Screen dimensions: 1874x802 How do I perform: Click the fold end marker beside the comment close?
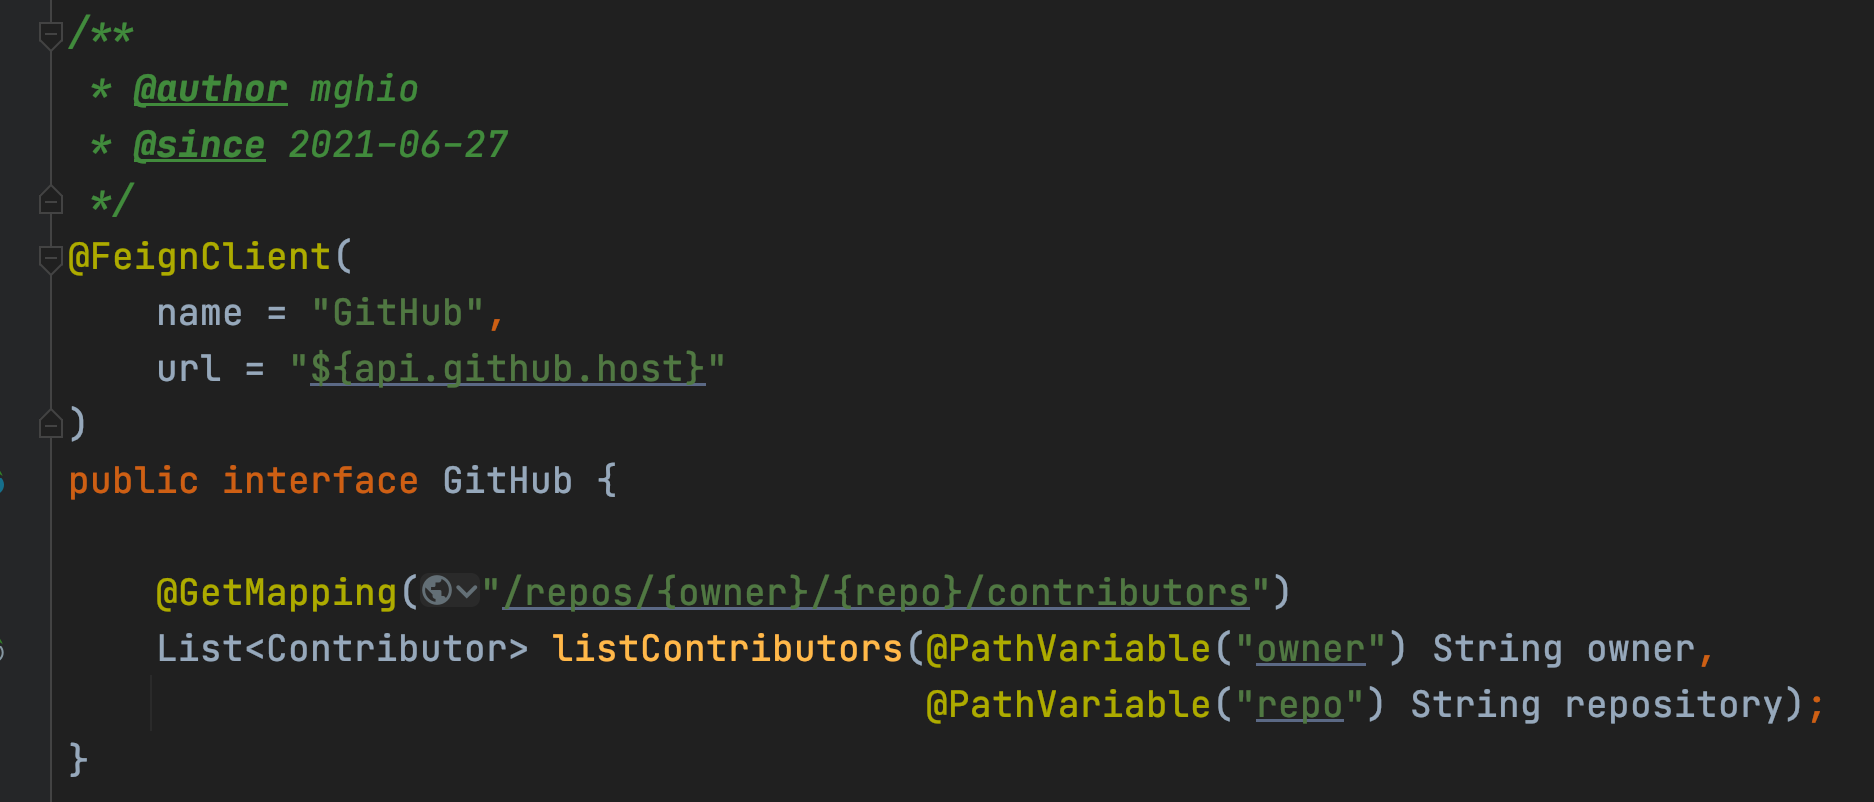coord(50,200)
